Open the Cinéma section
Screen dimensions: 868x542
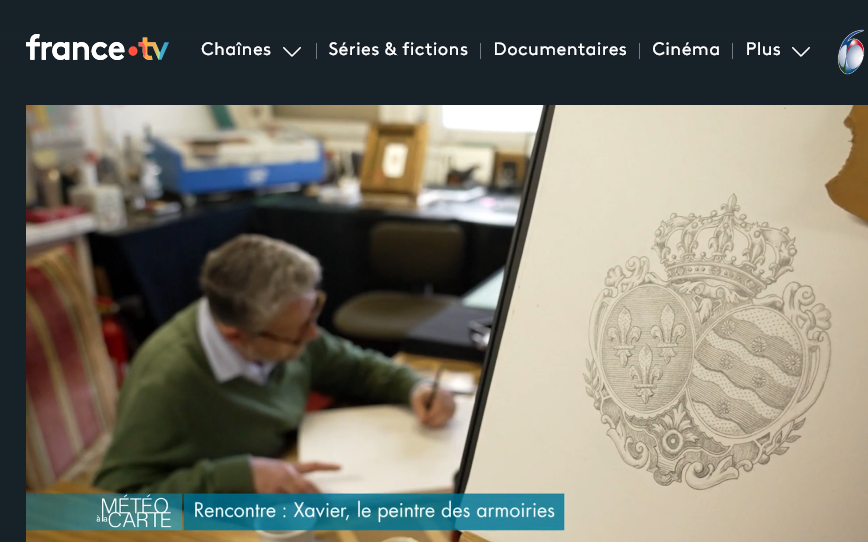(686, 49)
